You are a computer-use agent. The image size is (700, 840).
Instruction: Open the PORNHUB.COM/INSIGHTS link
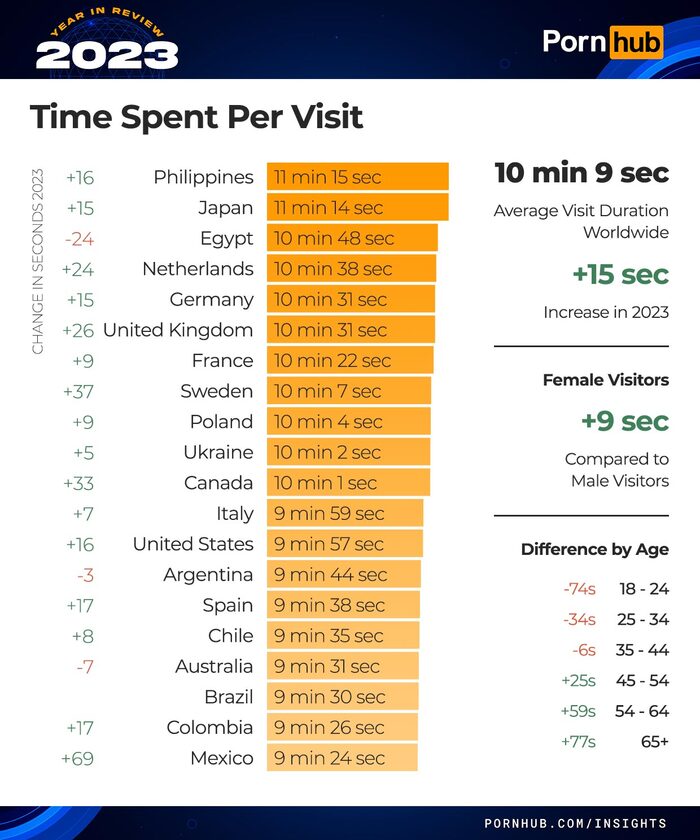[576, 822]
